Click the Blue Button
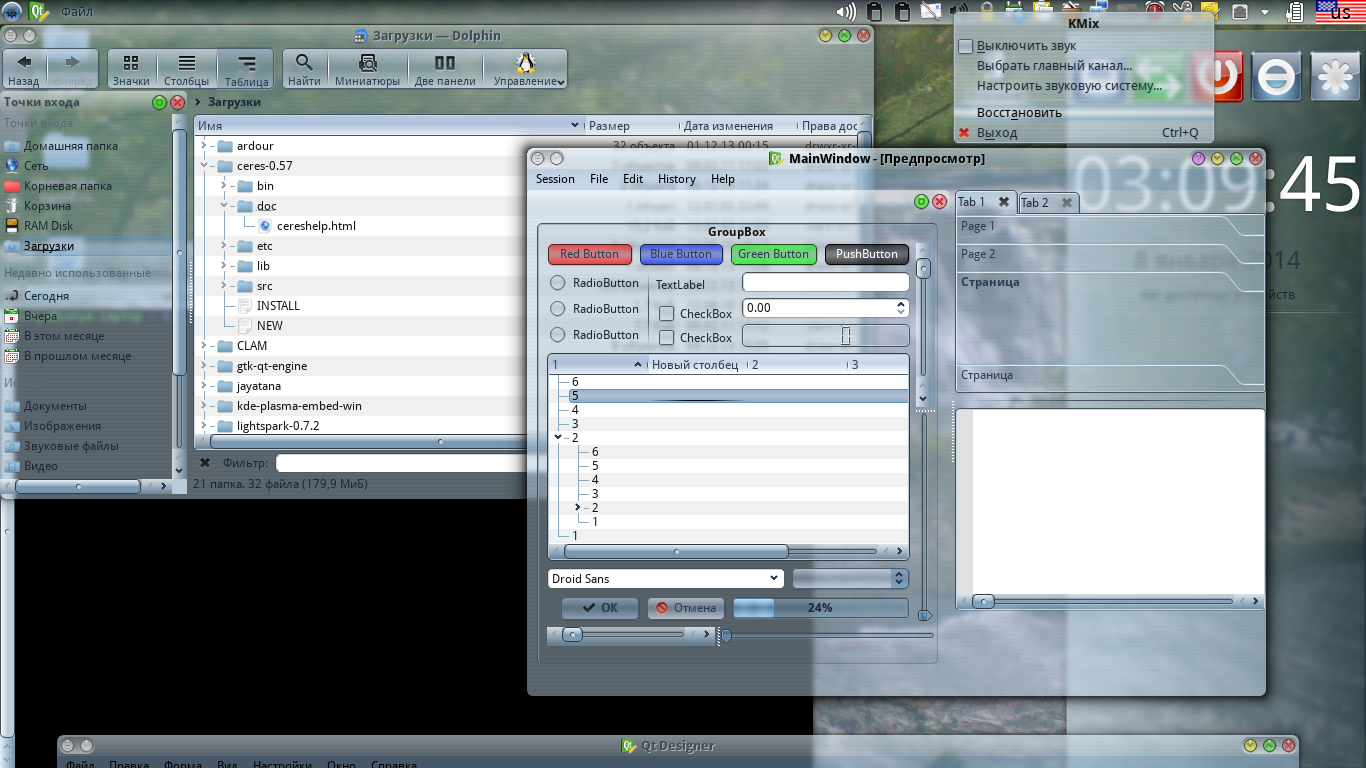 tap(680, 254)
